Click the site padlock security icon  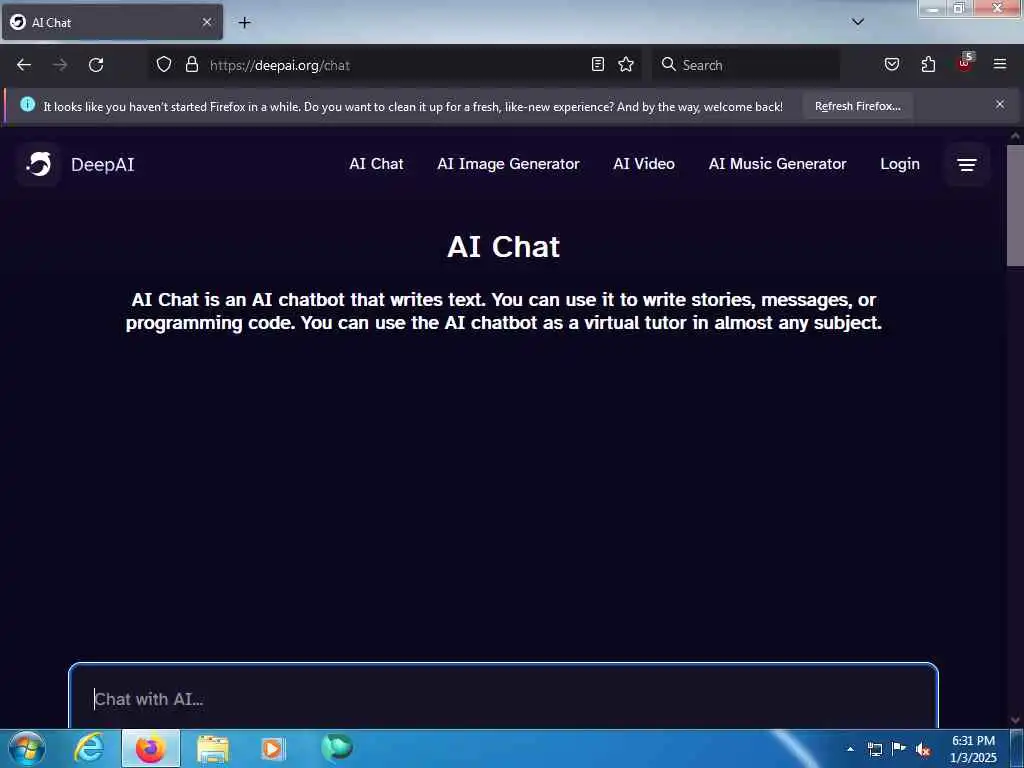coord(191,65)
